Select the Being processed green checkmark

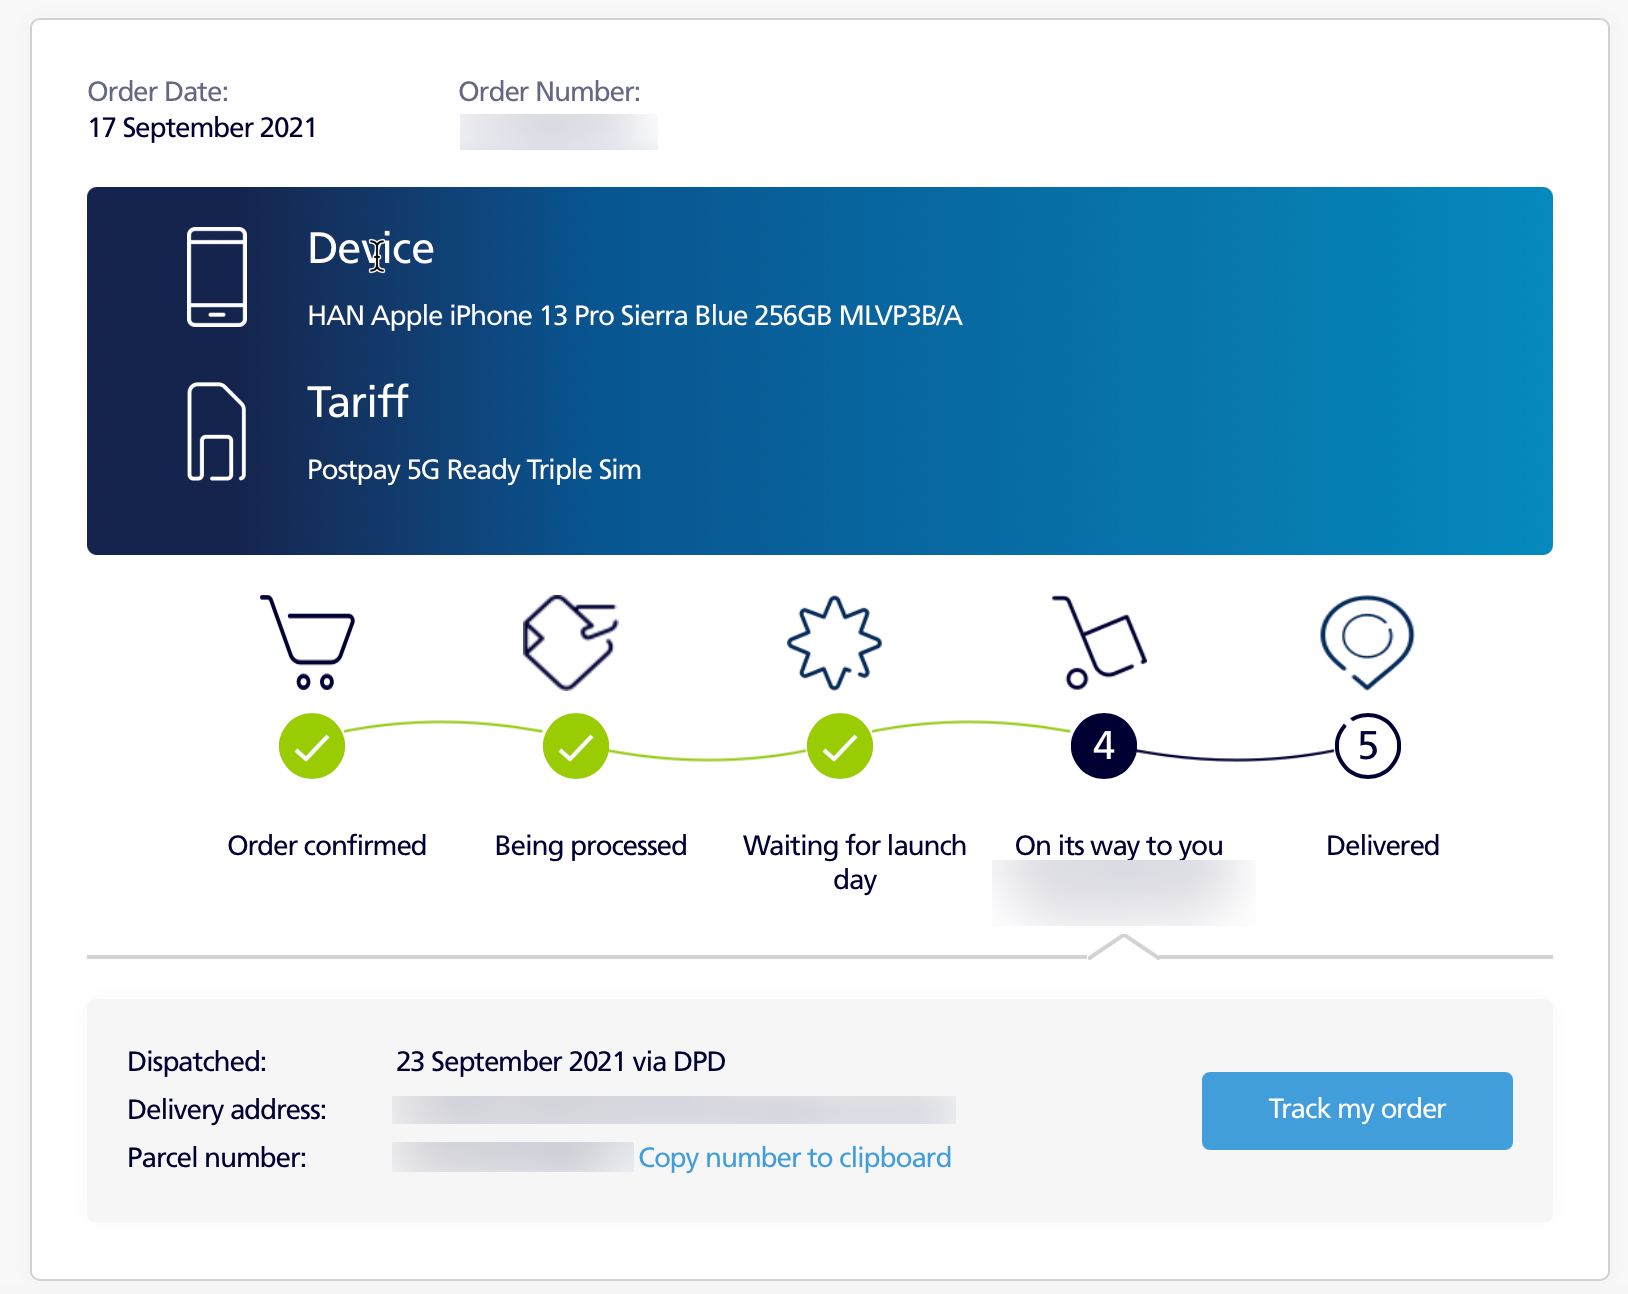click(576, 746)
